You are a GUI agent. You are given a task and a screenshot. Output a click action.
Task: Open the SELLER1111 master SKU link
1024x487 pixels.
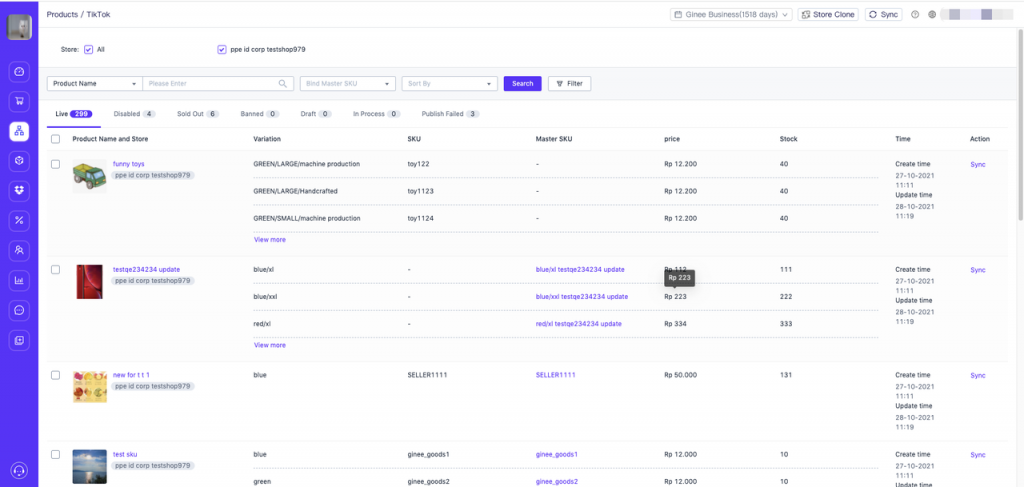(x=556, y=375)
